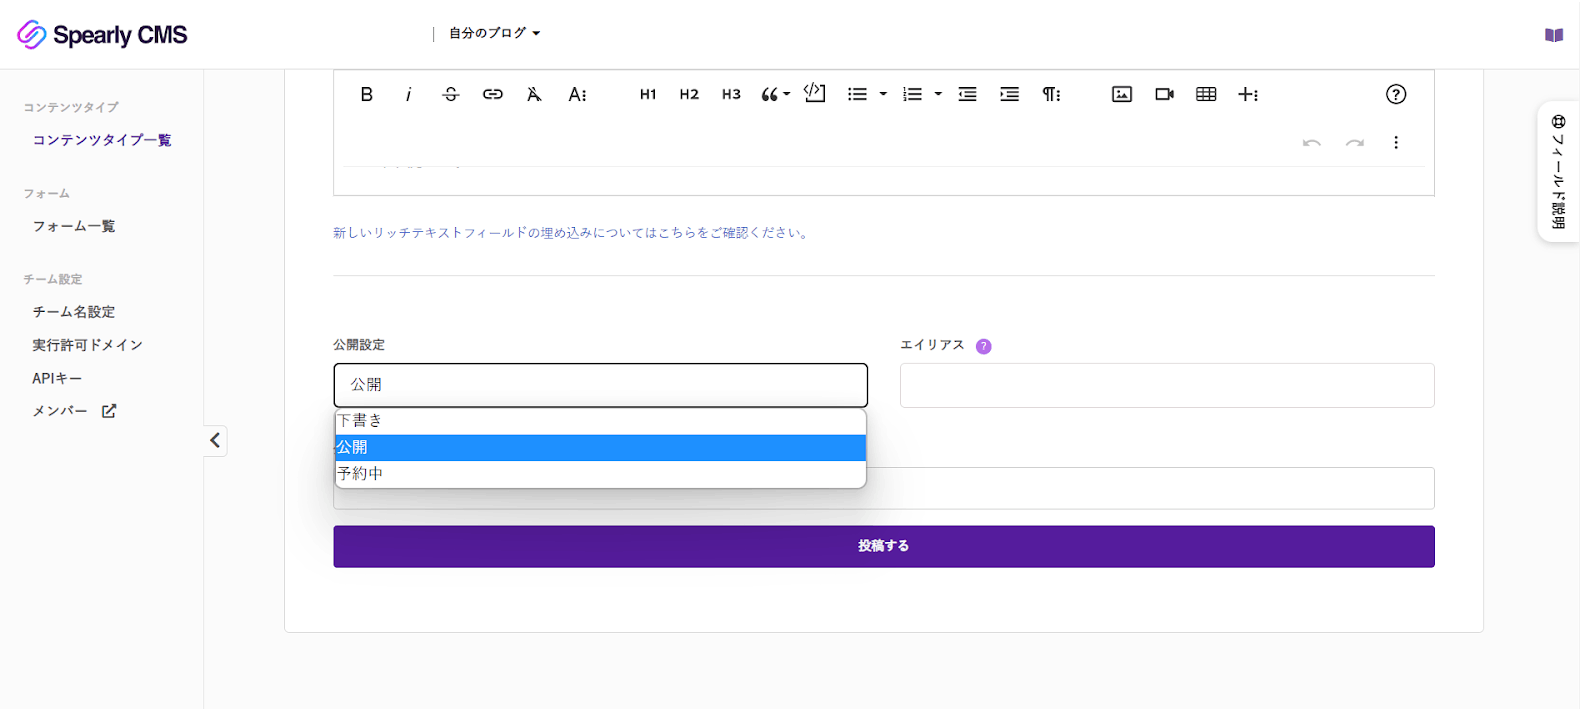Apply strikethrough formatting
Viewport: 1580px width, 709px height.
451,94
